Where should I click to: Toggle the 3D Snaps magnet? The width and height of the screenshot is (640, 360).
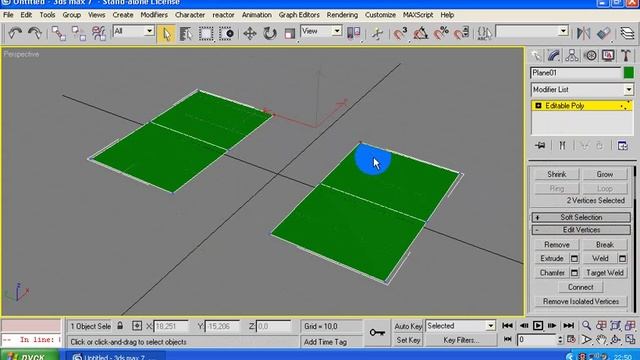[x=400, y=33]
